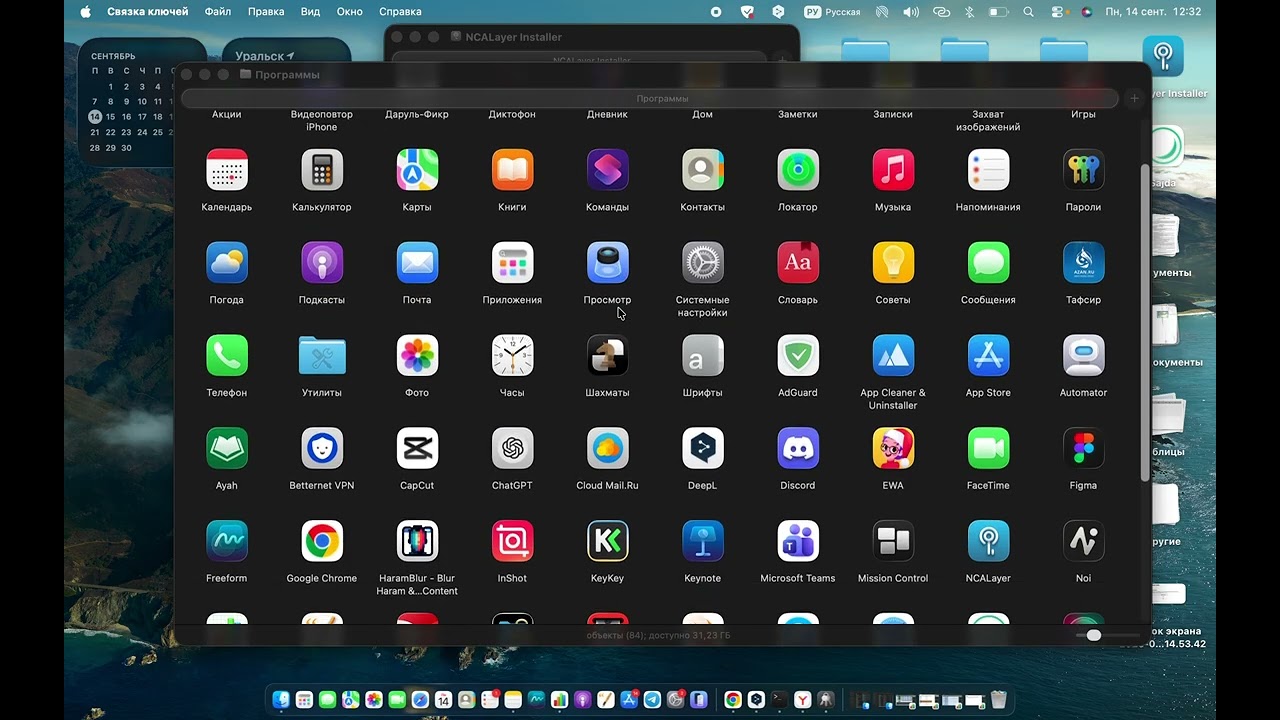
Task: Open the Словарь dictionary app
Action: pyautogui.click(x=798, y=263)
